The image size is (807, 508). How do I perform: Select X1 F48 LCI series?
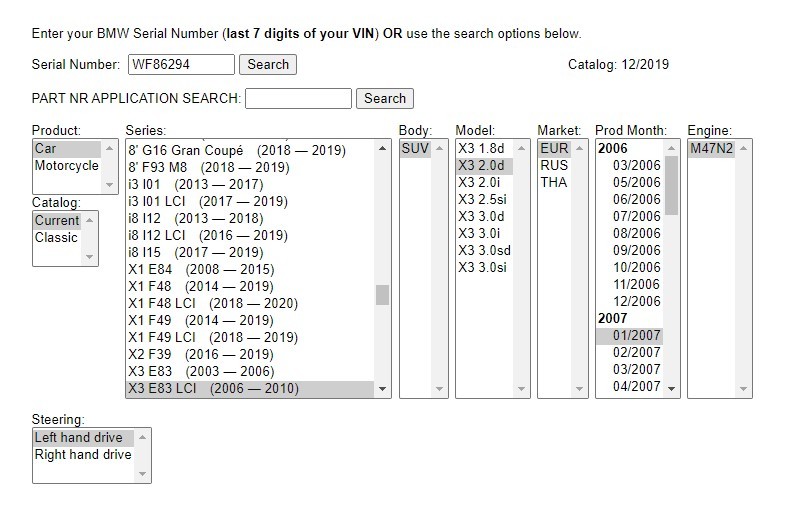click(251, 303)
